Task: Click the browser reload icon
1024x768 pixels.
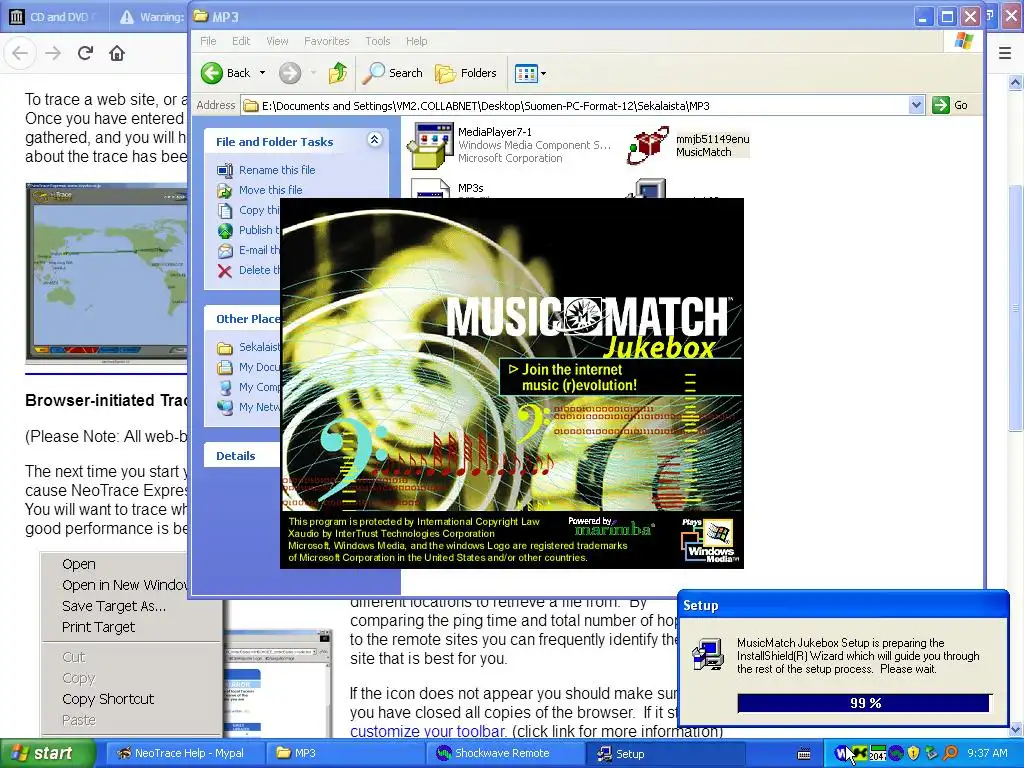Action: (x=86, y=53)
